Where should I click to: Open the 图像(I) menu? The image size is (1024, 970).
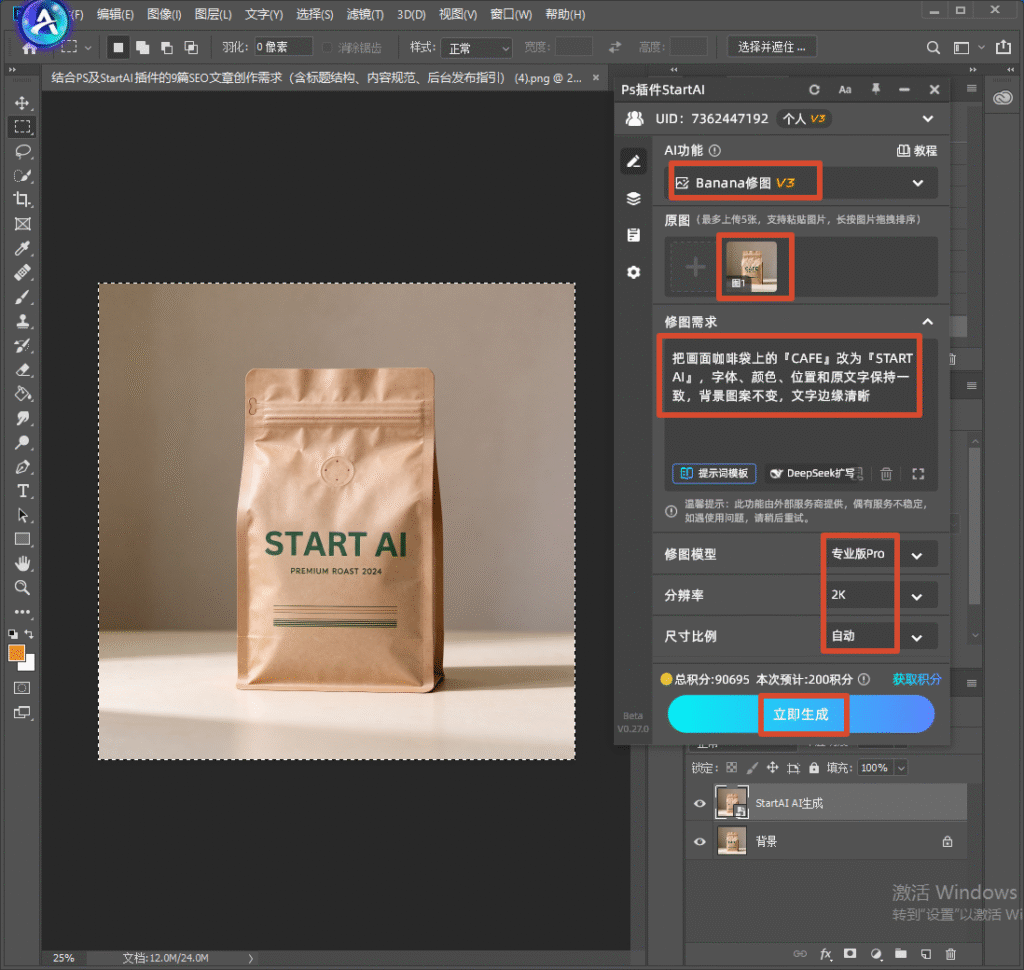pos(164,14)
